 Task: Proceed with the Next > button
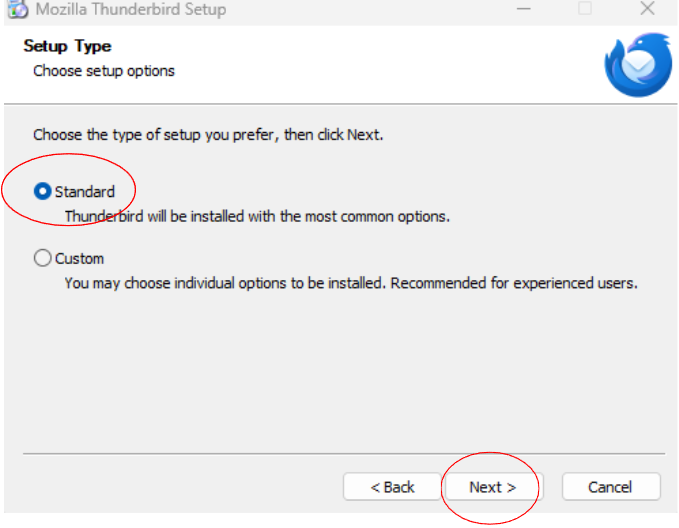(x=493, y=487)
